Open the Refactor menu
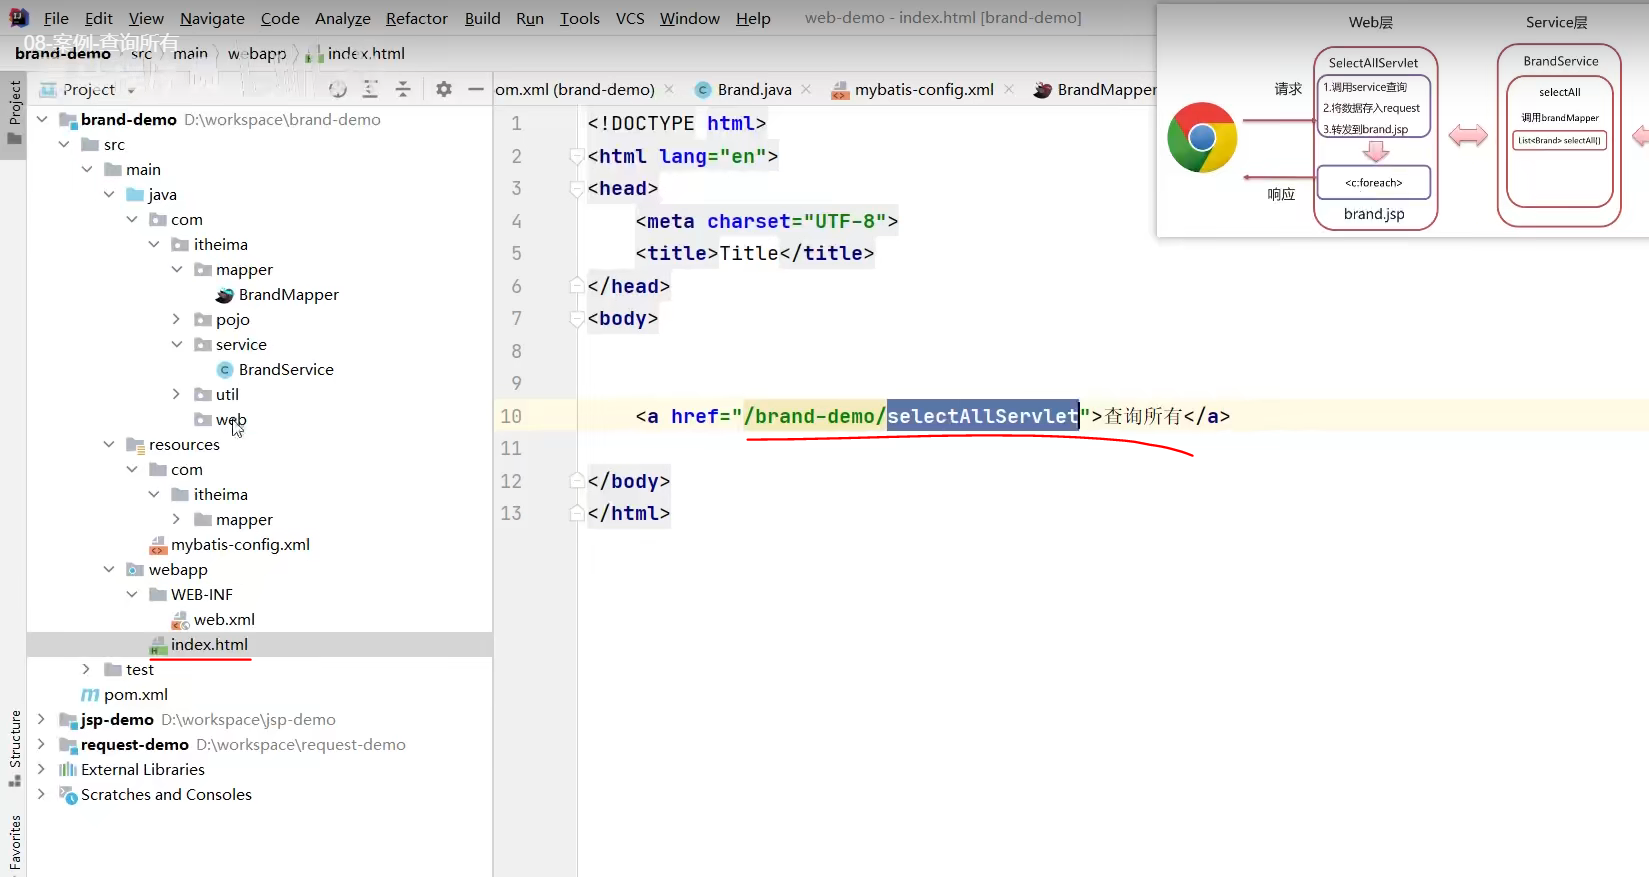This screenshot has height=877, width=1649. (417, 18)
